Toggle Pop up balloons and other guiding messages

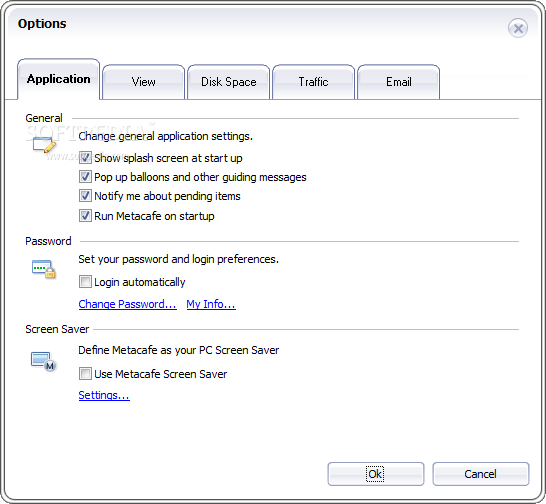[x=85, y=177]
